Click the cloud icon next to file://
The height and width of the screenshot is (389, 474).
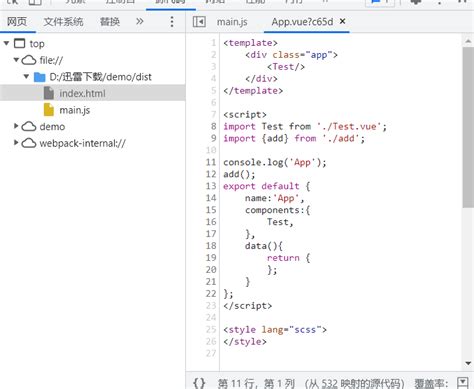click(29, 60)
